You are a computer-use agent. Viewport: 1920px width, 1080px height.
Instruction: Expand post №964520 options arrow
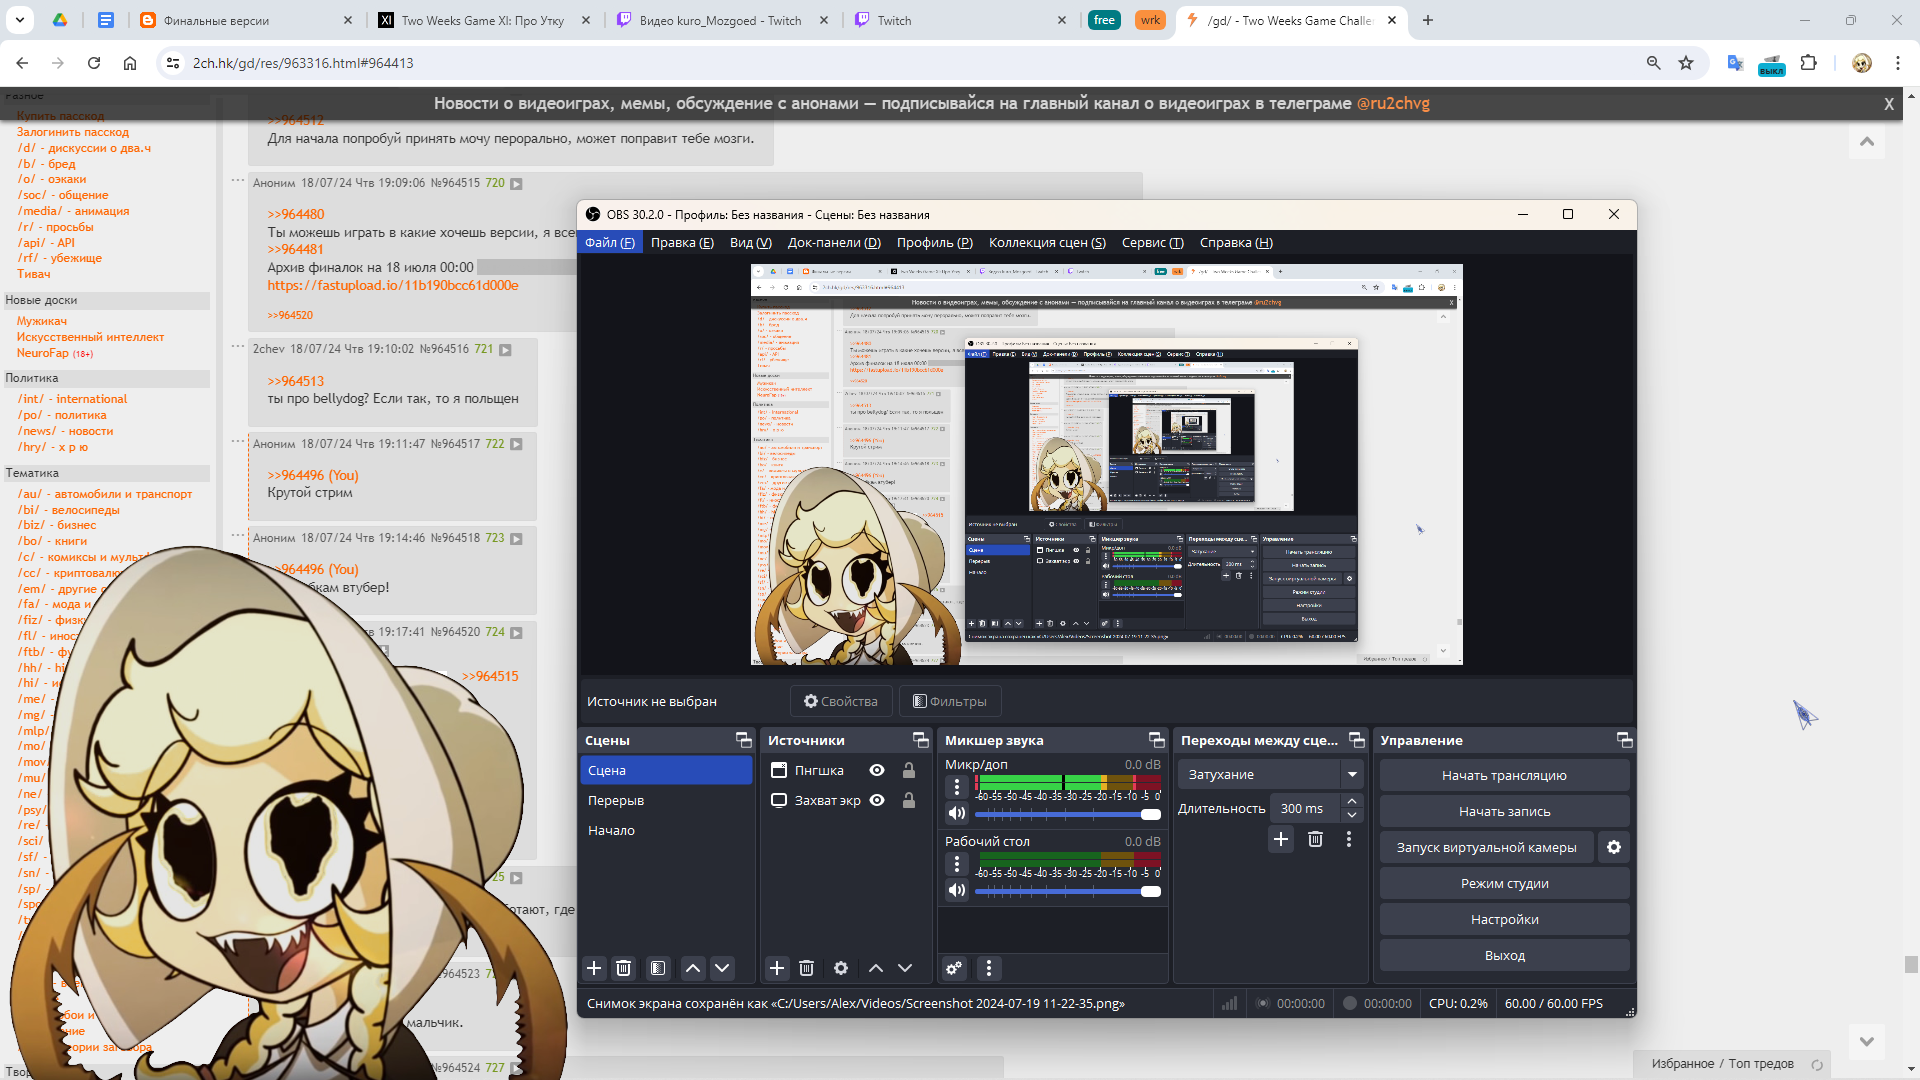click(516, 633)
